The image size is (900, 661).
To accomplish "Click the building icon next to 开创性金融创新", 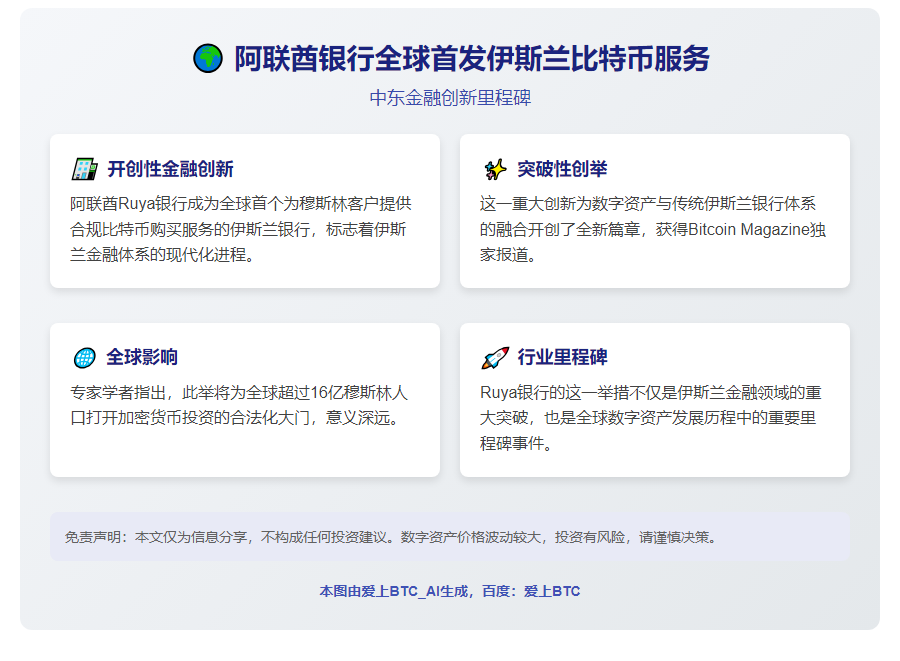I will pyautogui.click(x=84, y=169).
